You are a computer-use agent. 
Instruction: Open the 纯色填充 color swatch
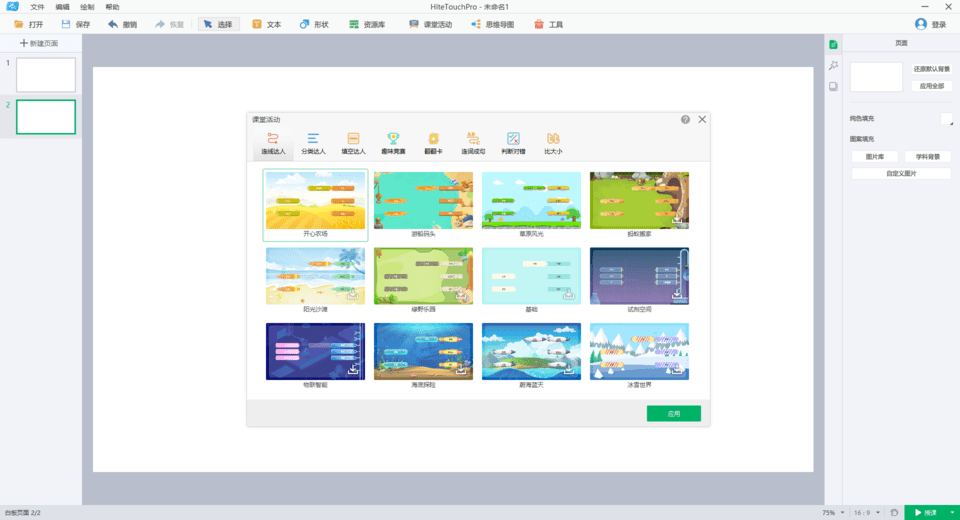(x=947, y=119)
